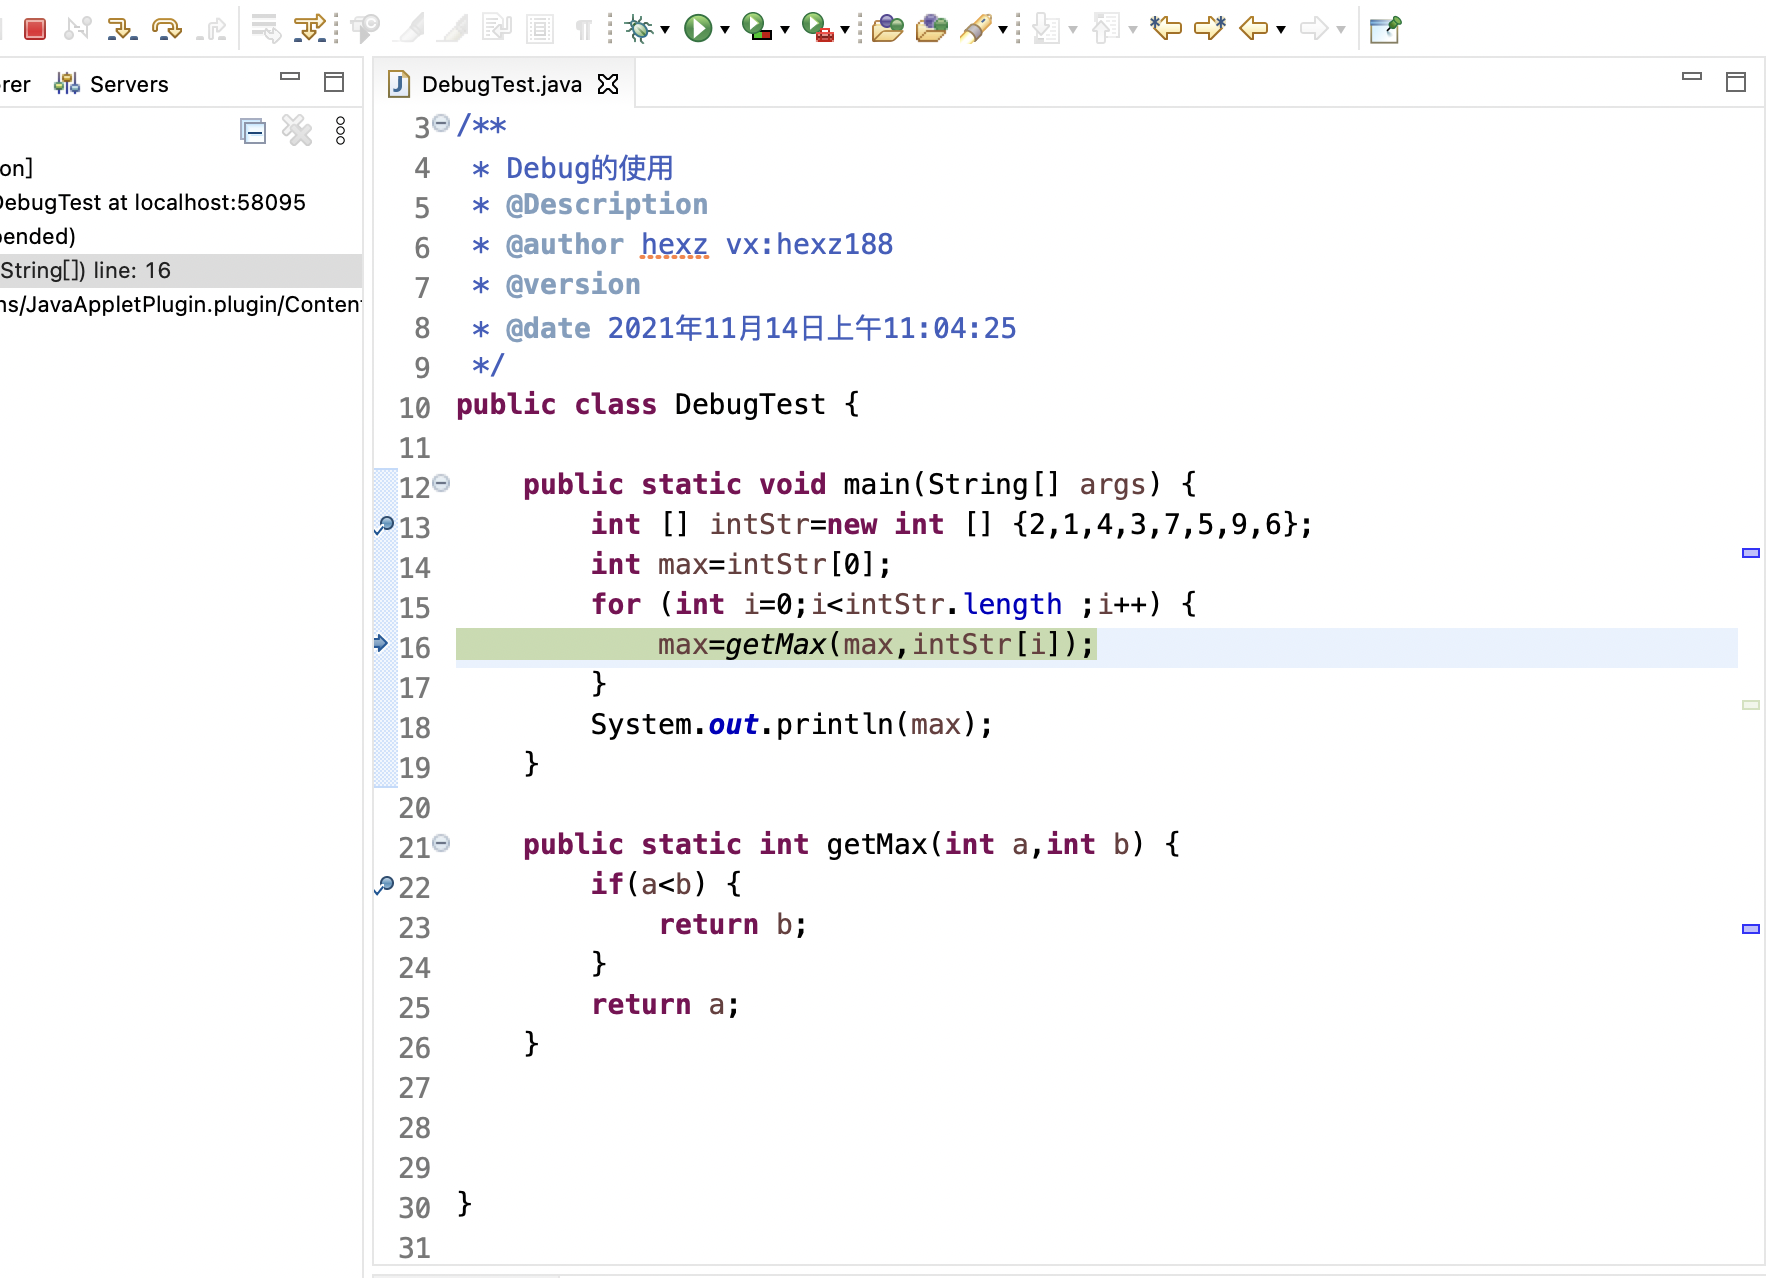Click the Pin Editor icon
Image resolution: width=1766 pixels, height=1278 pixels.
pyautogui.click(x=1385, y=29)
